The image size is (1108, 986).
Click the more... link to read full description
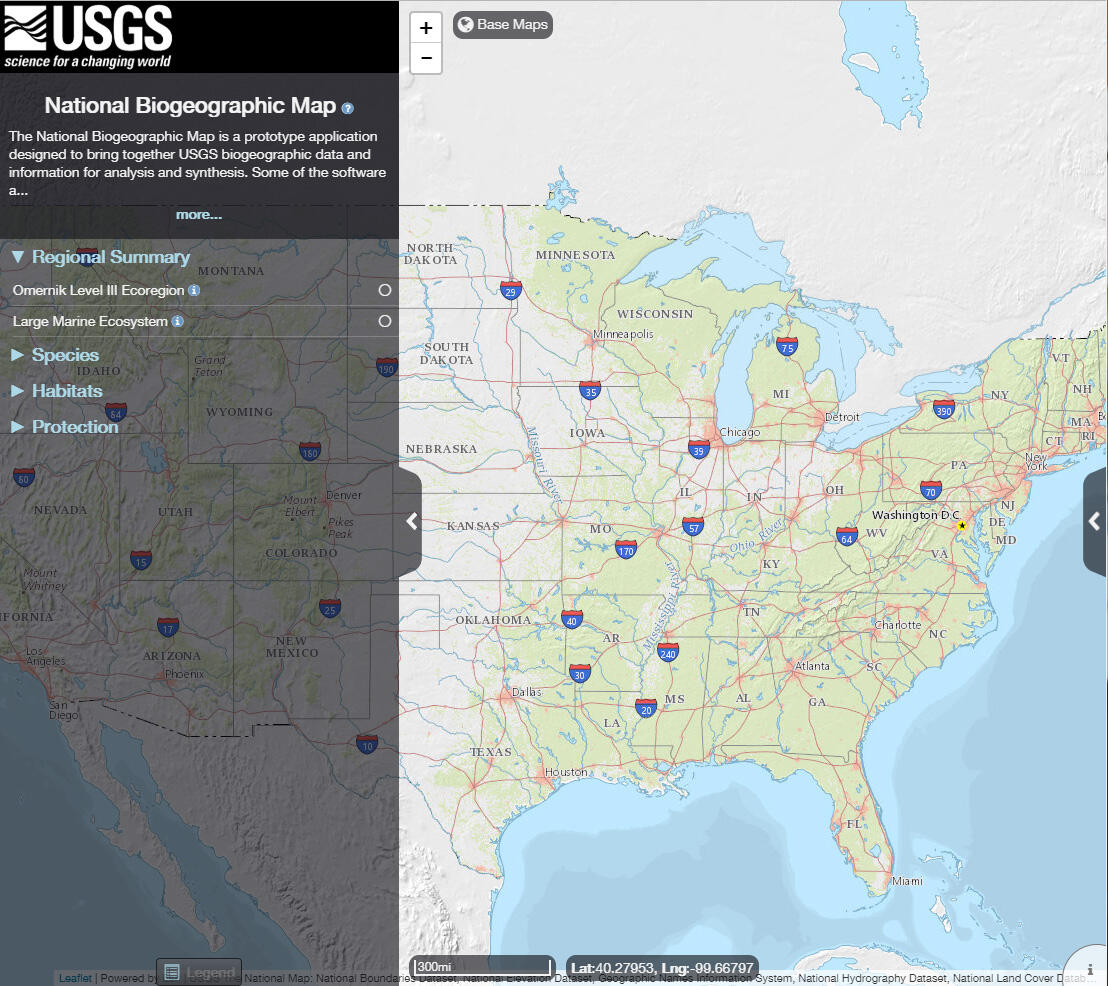tap(198, 214)
